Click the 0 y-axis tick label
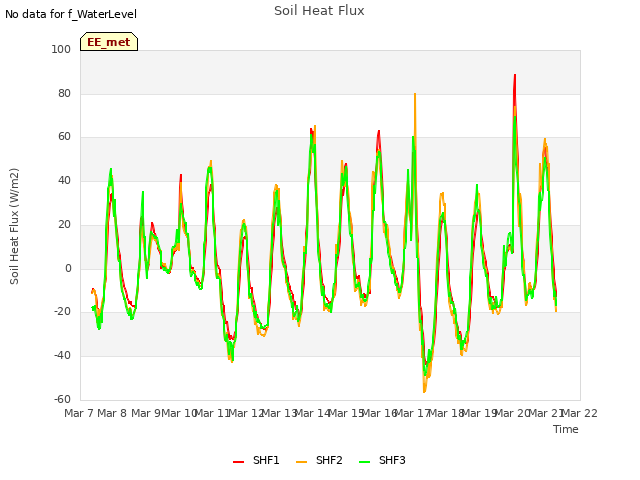The image size is (640, 480). [68, 269]
